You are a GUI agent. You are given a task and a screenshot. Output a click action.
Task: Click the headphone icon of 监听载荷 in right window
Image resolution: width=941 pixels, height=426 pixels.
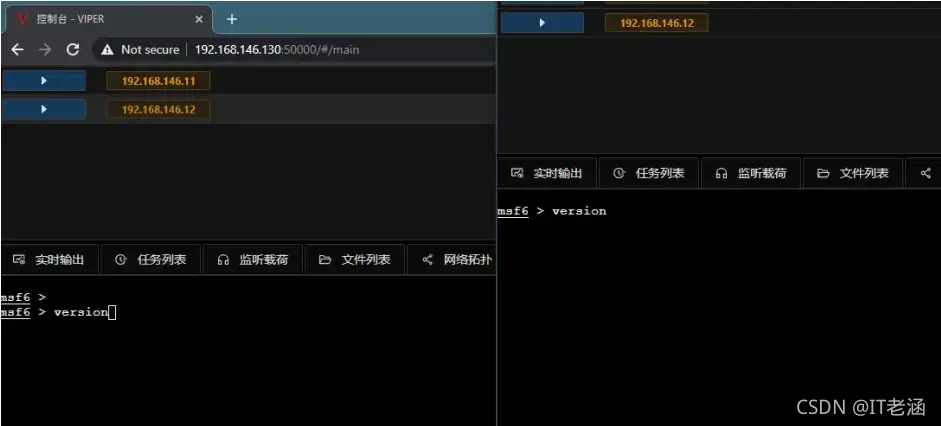click(721, 173)
